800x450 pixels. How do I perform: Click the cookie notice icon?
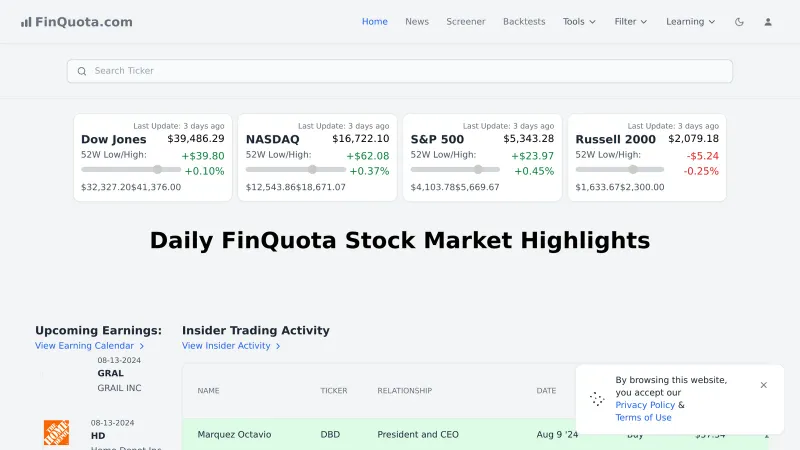597,399
